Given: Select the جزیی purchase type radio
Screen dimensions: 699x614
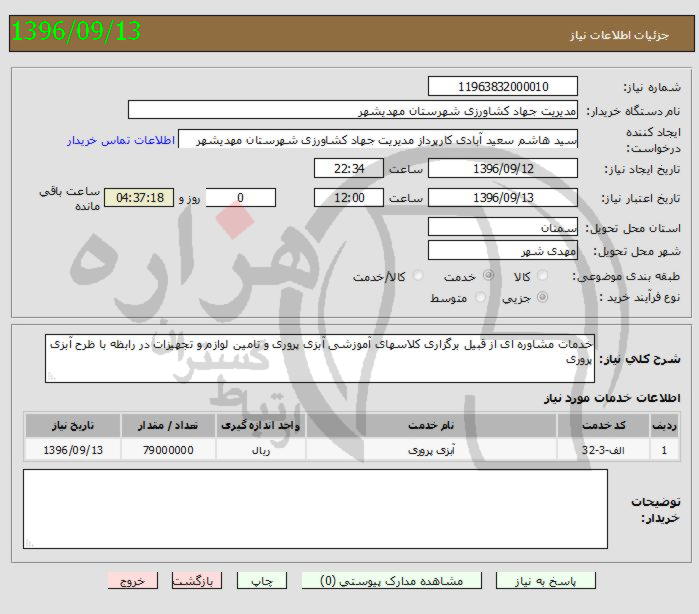Looking at the screenshot, I should pyautogui.click(x=543, y=297).
